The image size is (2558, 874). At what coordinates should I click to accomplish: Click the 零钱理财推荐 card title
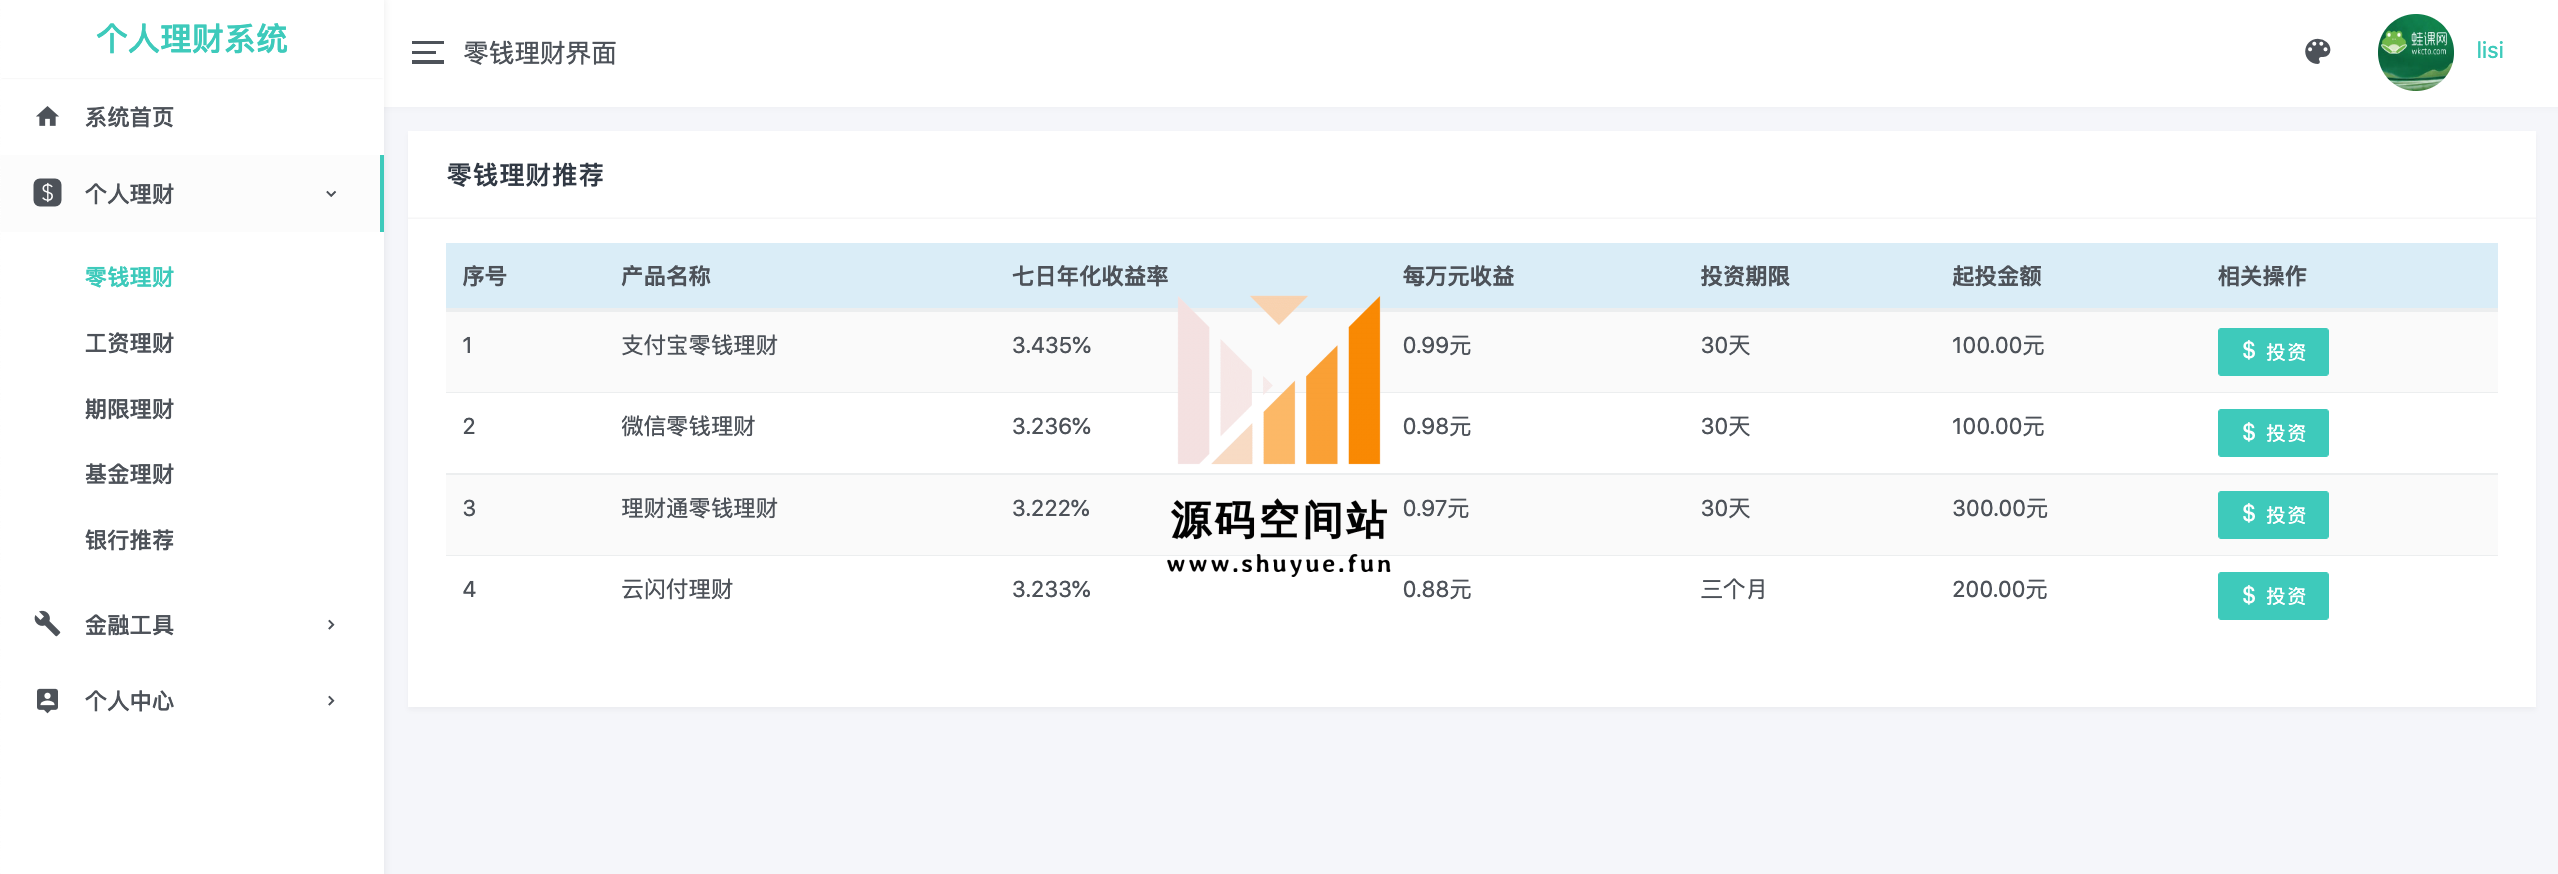click(x=525, y=175)
